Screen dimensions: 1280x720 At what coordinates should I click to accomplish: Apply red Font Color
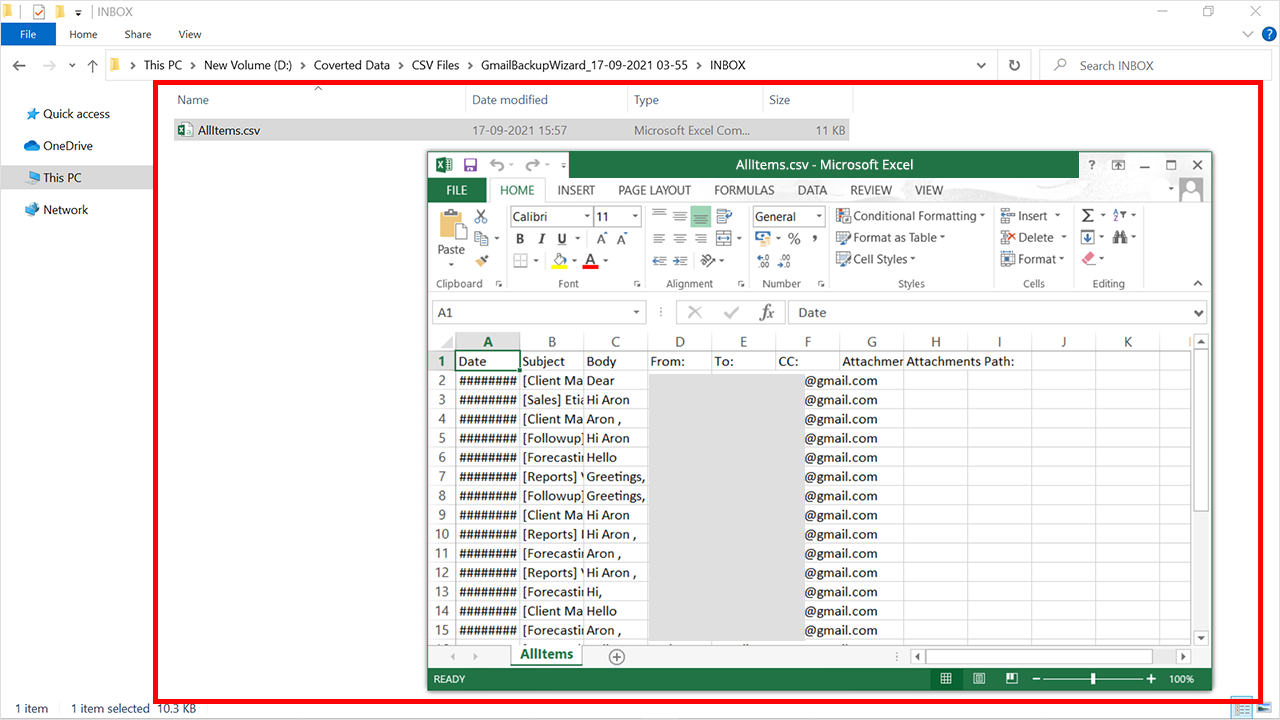click(590, 261)
